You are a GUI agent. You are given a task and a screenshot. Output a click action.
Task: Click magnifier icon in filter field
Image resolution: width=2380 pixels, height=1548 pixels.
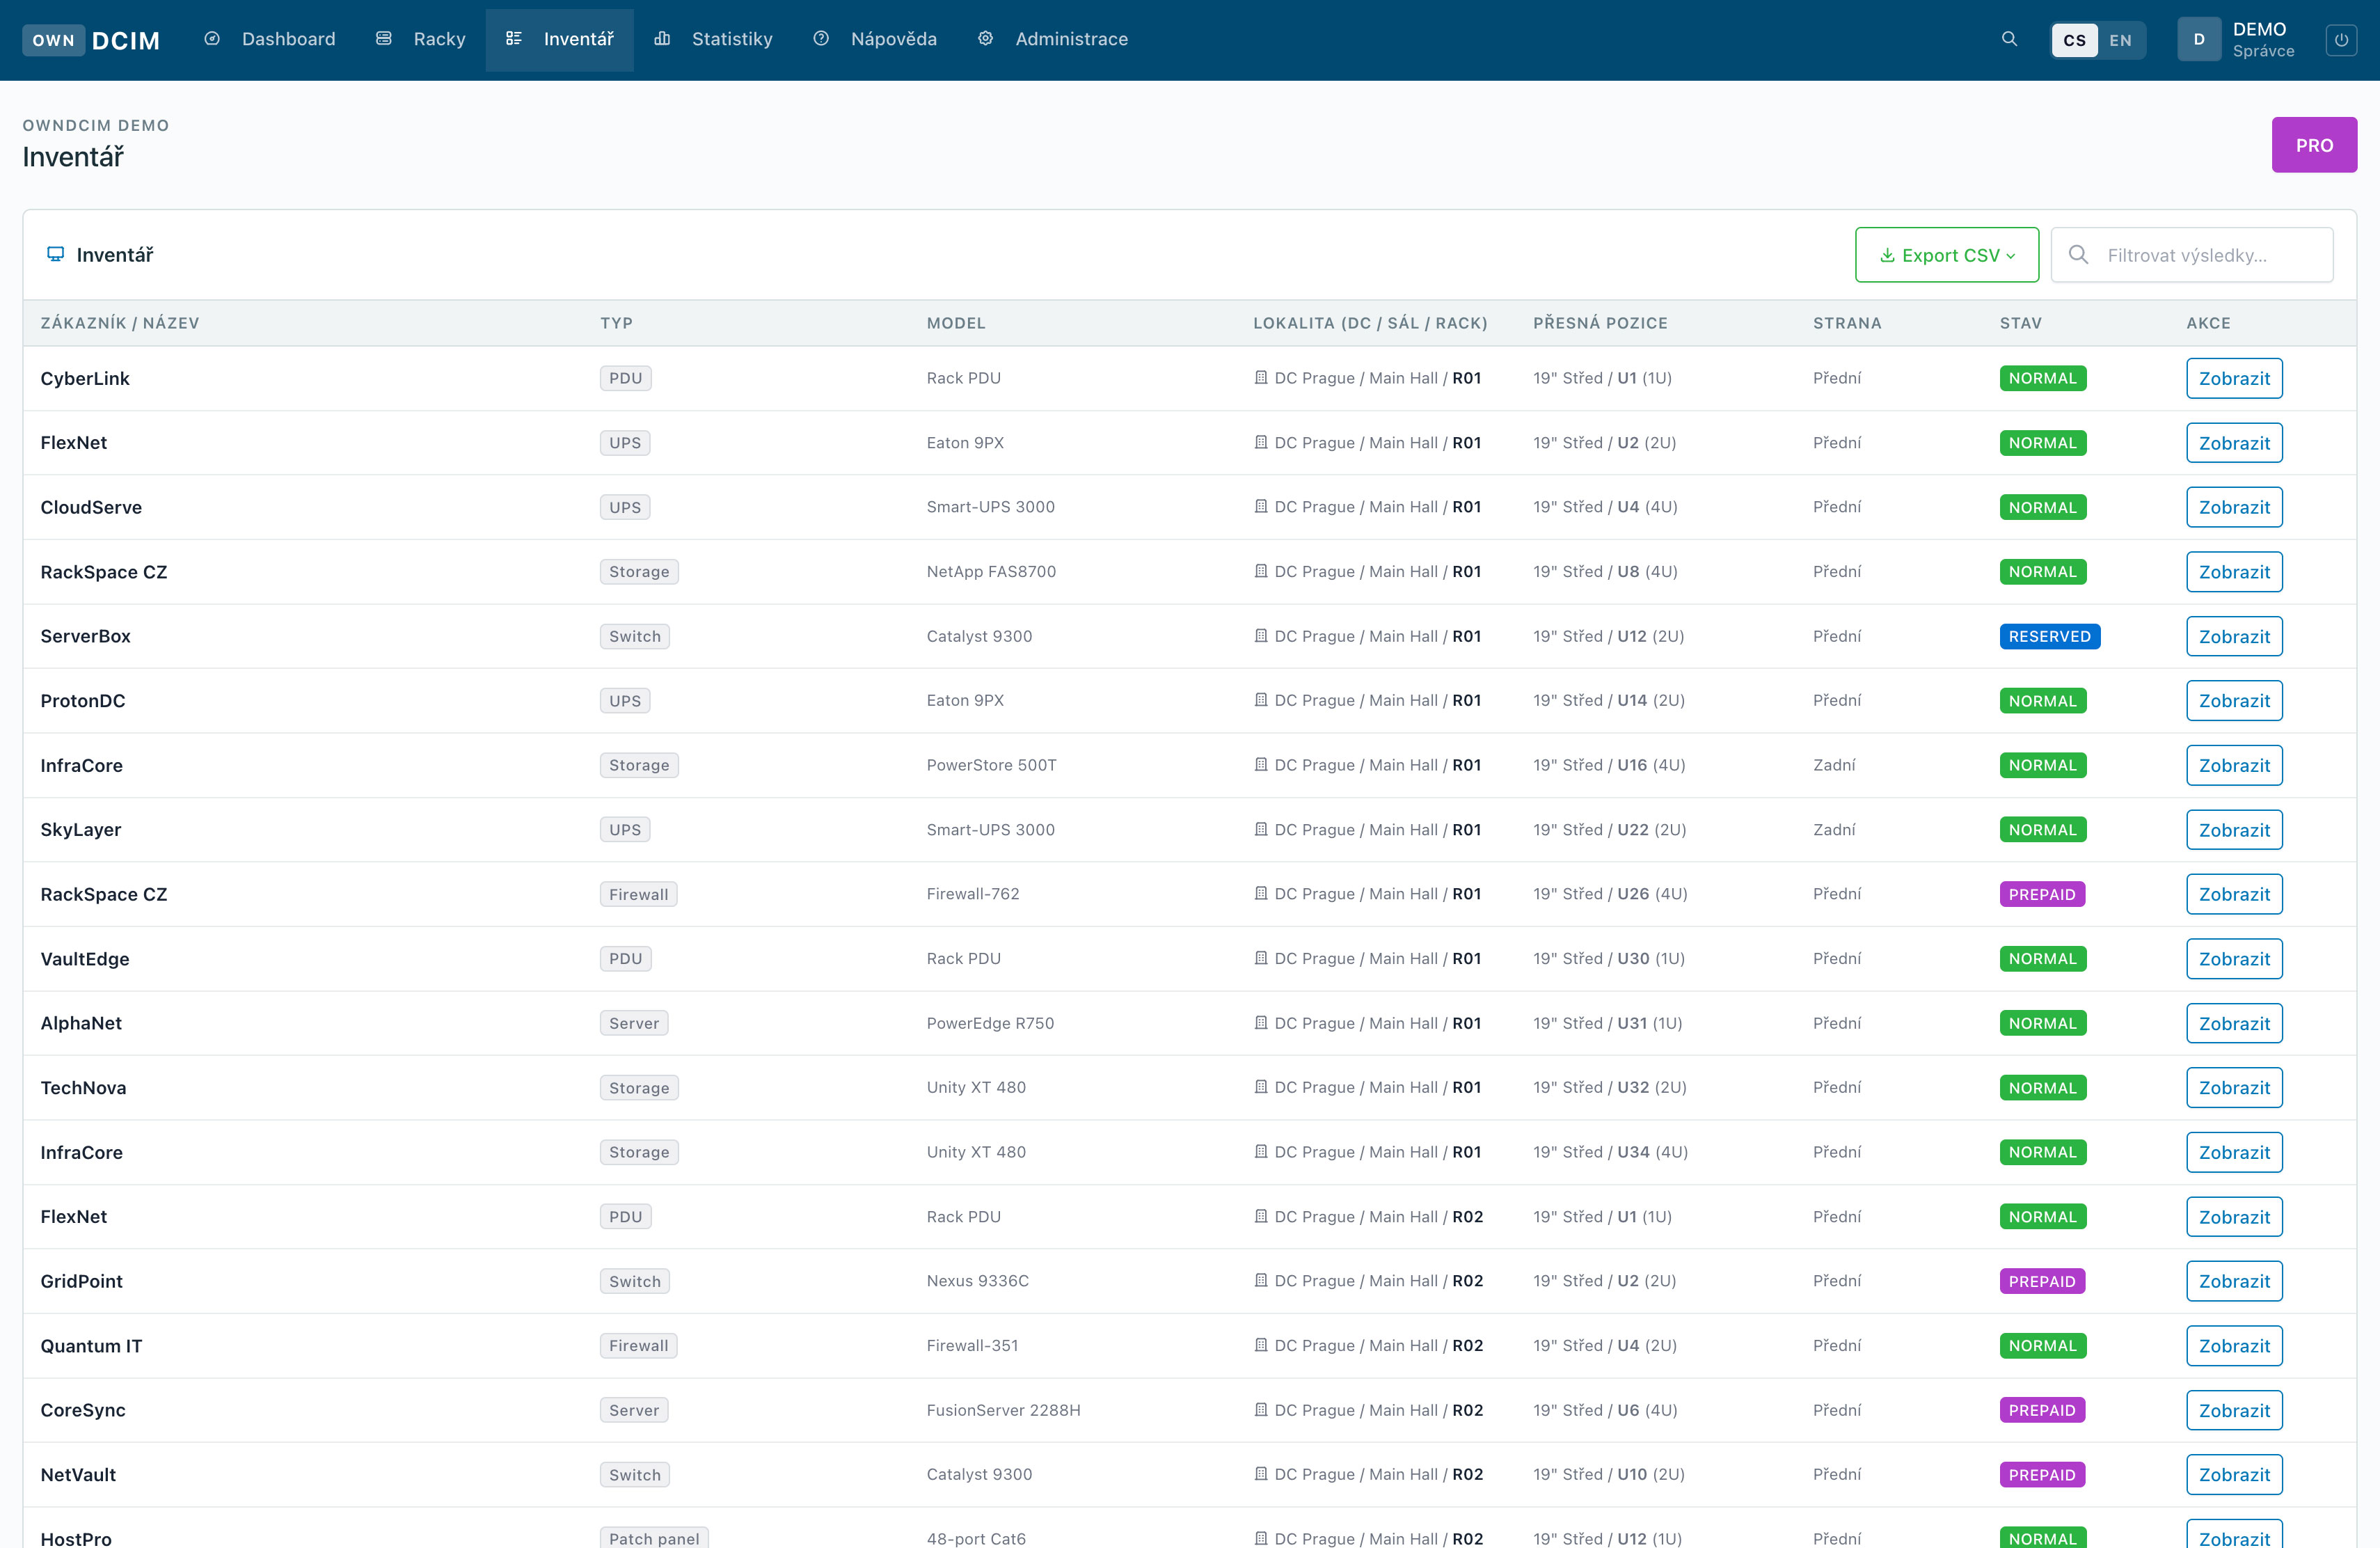point(2078,254)
